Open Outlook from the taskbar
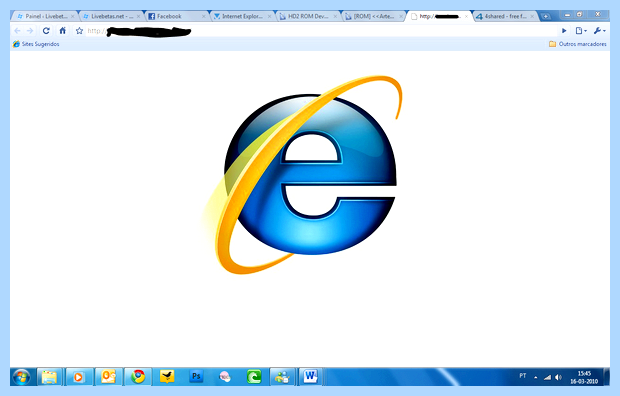The image size is (620, 396). [x=108, y=377]
